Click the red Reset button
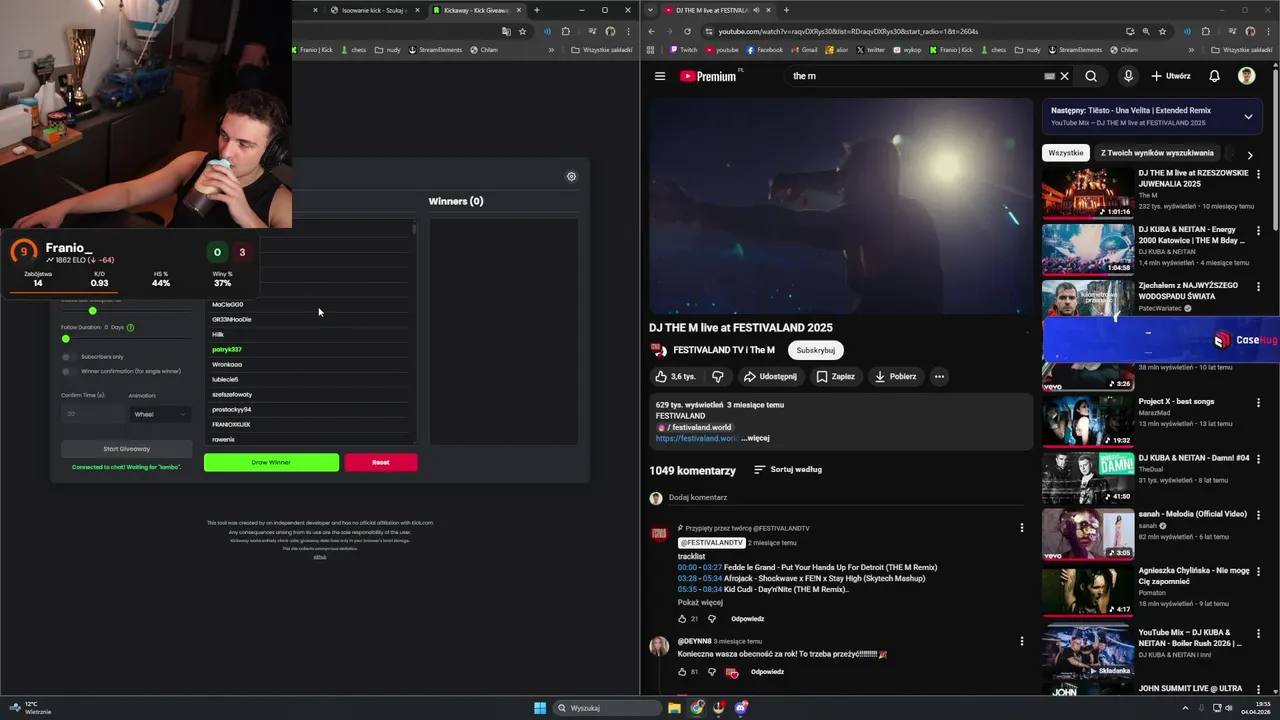This screenshot has width=1280, height=720. coord(381,462)
